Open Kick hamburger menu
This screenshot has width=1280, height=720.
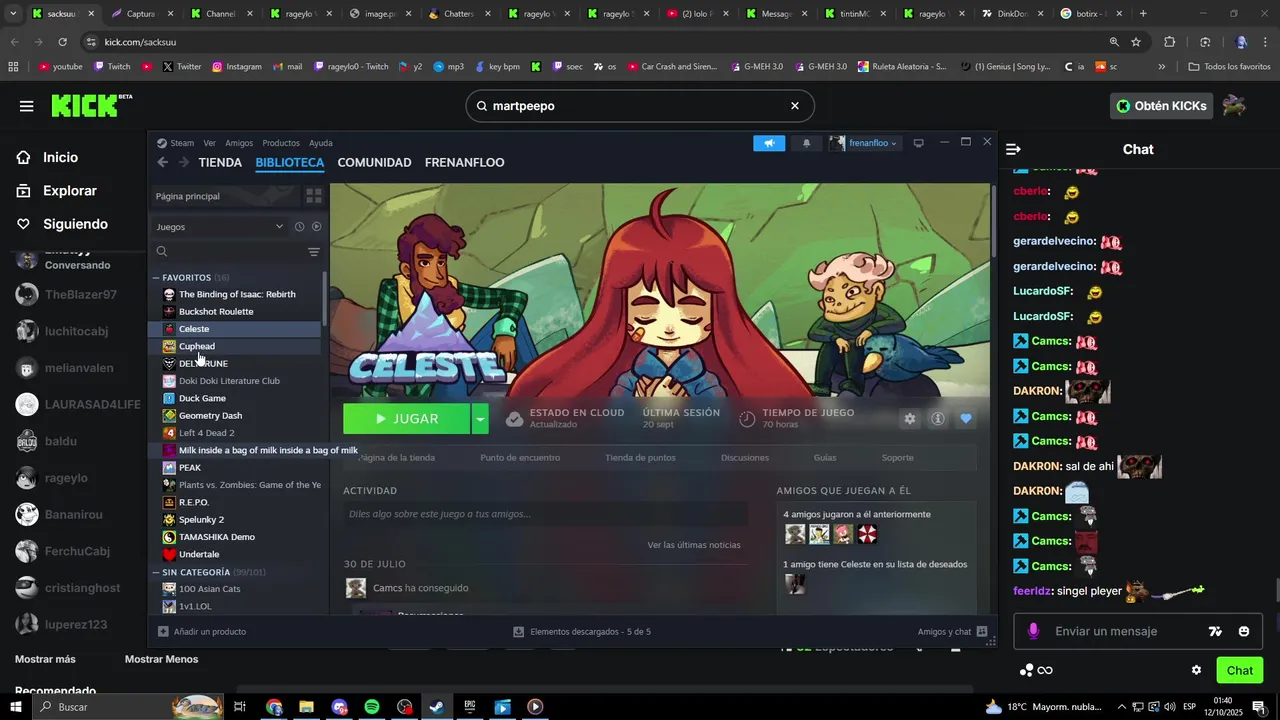click(x=27, y=106)
